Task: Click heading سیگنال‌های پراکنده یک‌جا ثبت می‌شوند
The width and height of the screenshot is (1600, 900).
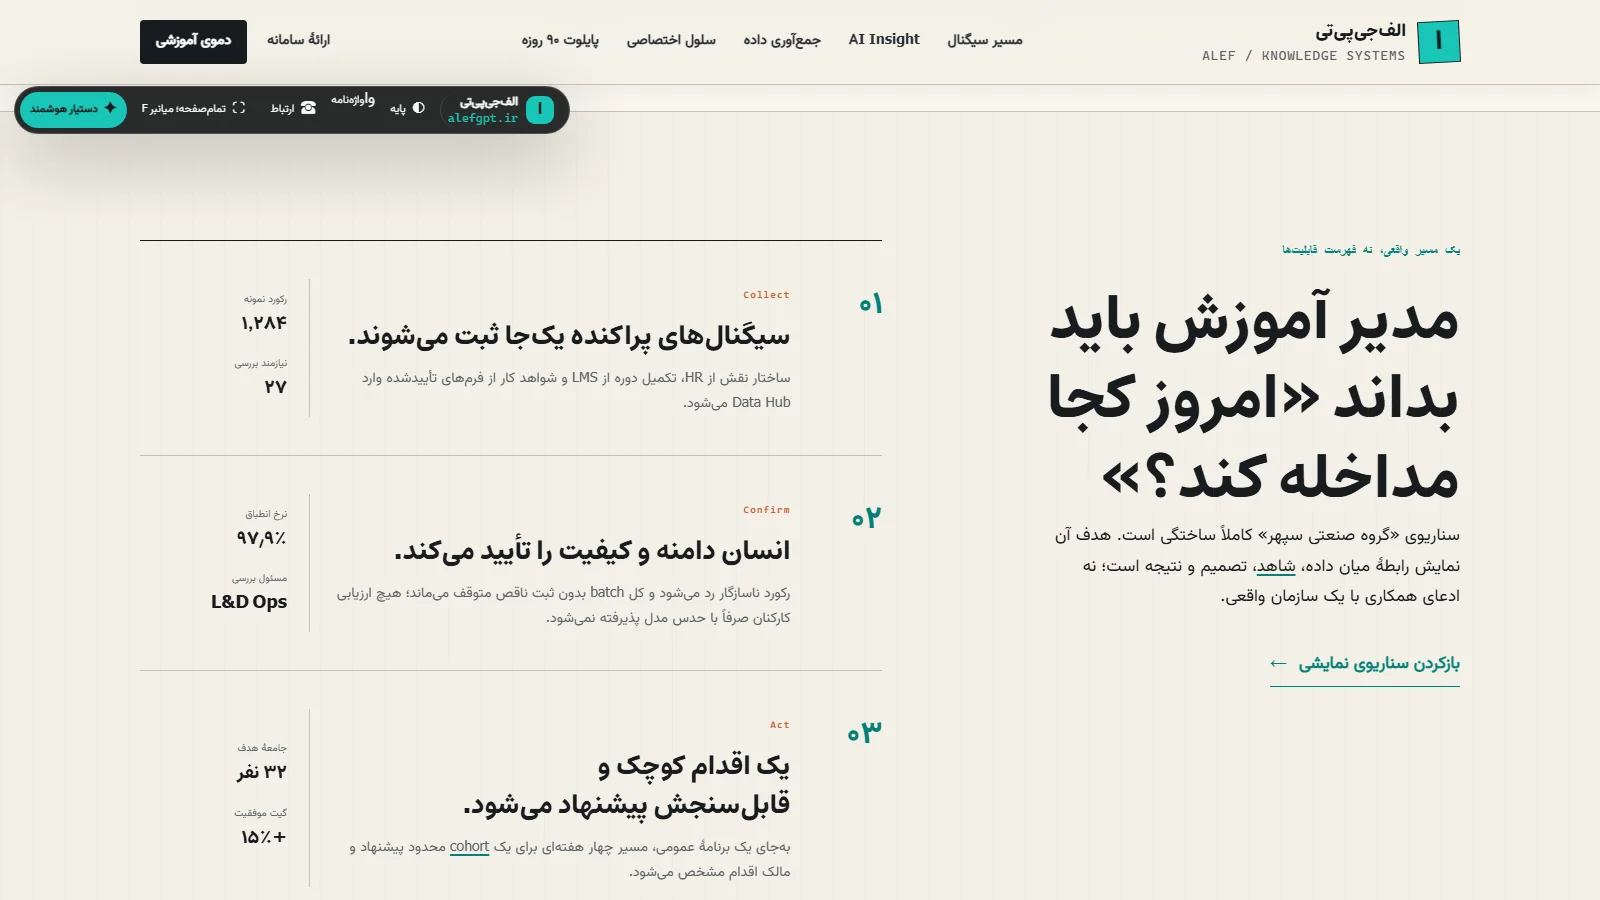Action: 569,336
